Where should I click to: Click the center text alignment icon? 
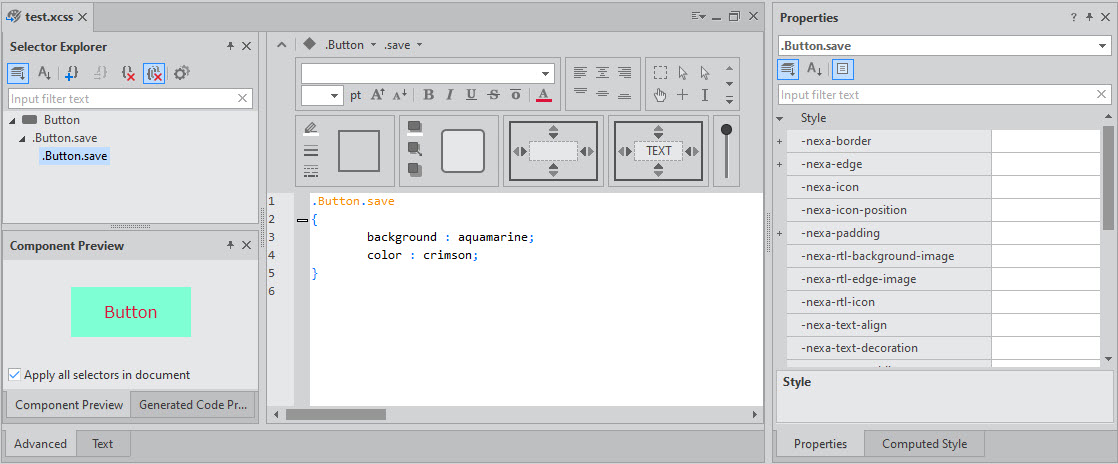pyautogui.click(x=602, y=73)
